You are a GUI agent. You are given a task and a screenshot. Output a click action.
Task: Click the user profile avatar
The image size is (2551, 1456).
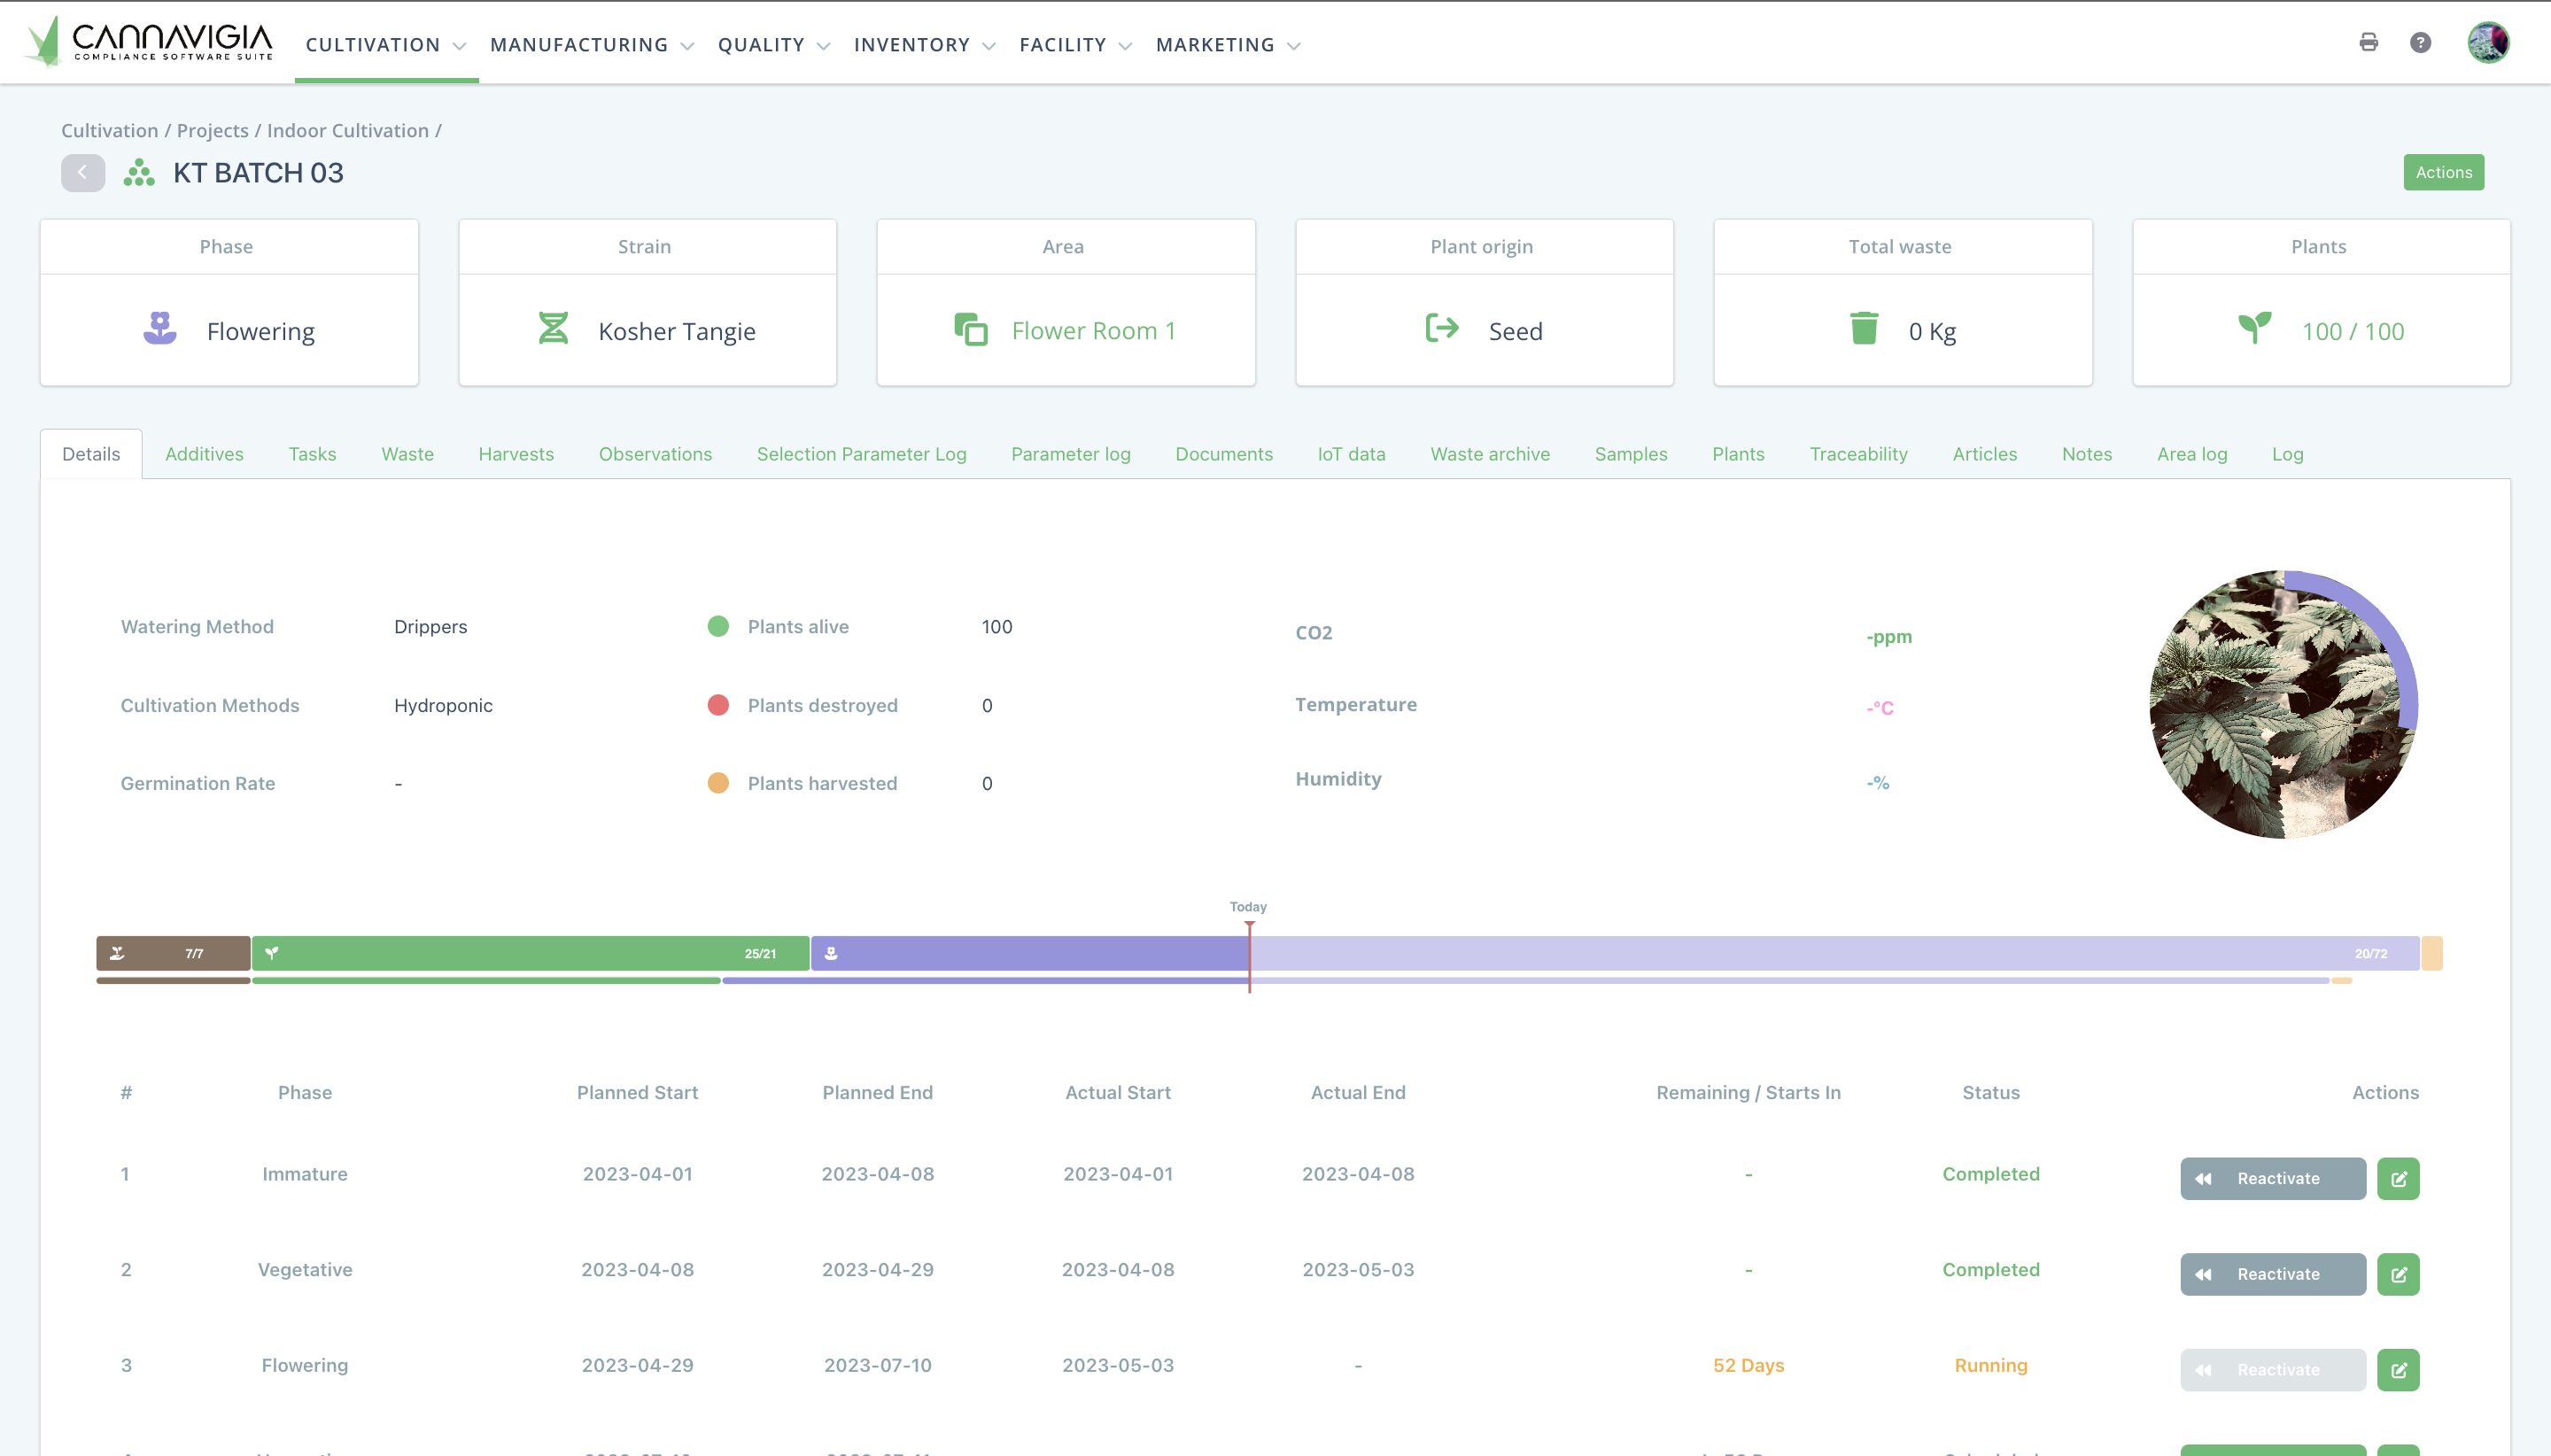pos(2487,42)
